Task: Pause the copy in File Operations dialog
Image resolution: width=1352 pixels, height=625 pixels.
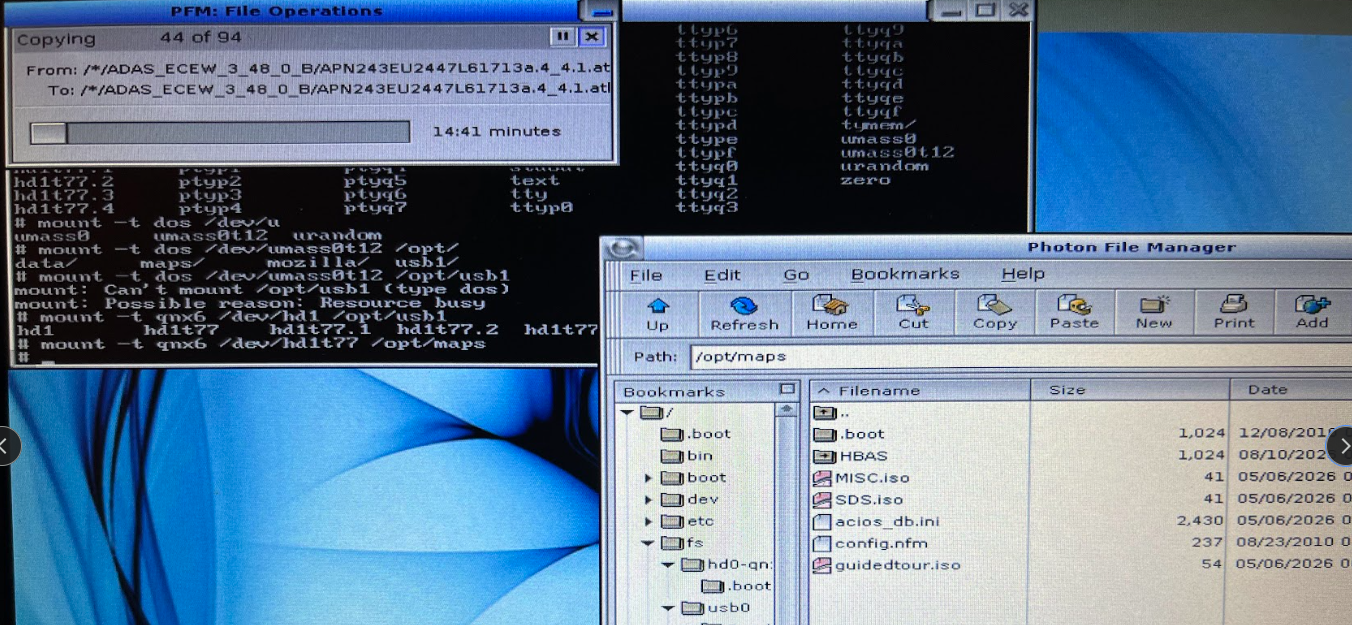Action: click(x=562, y=37)
